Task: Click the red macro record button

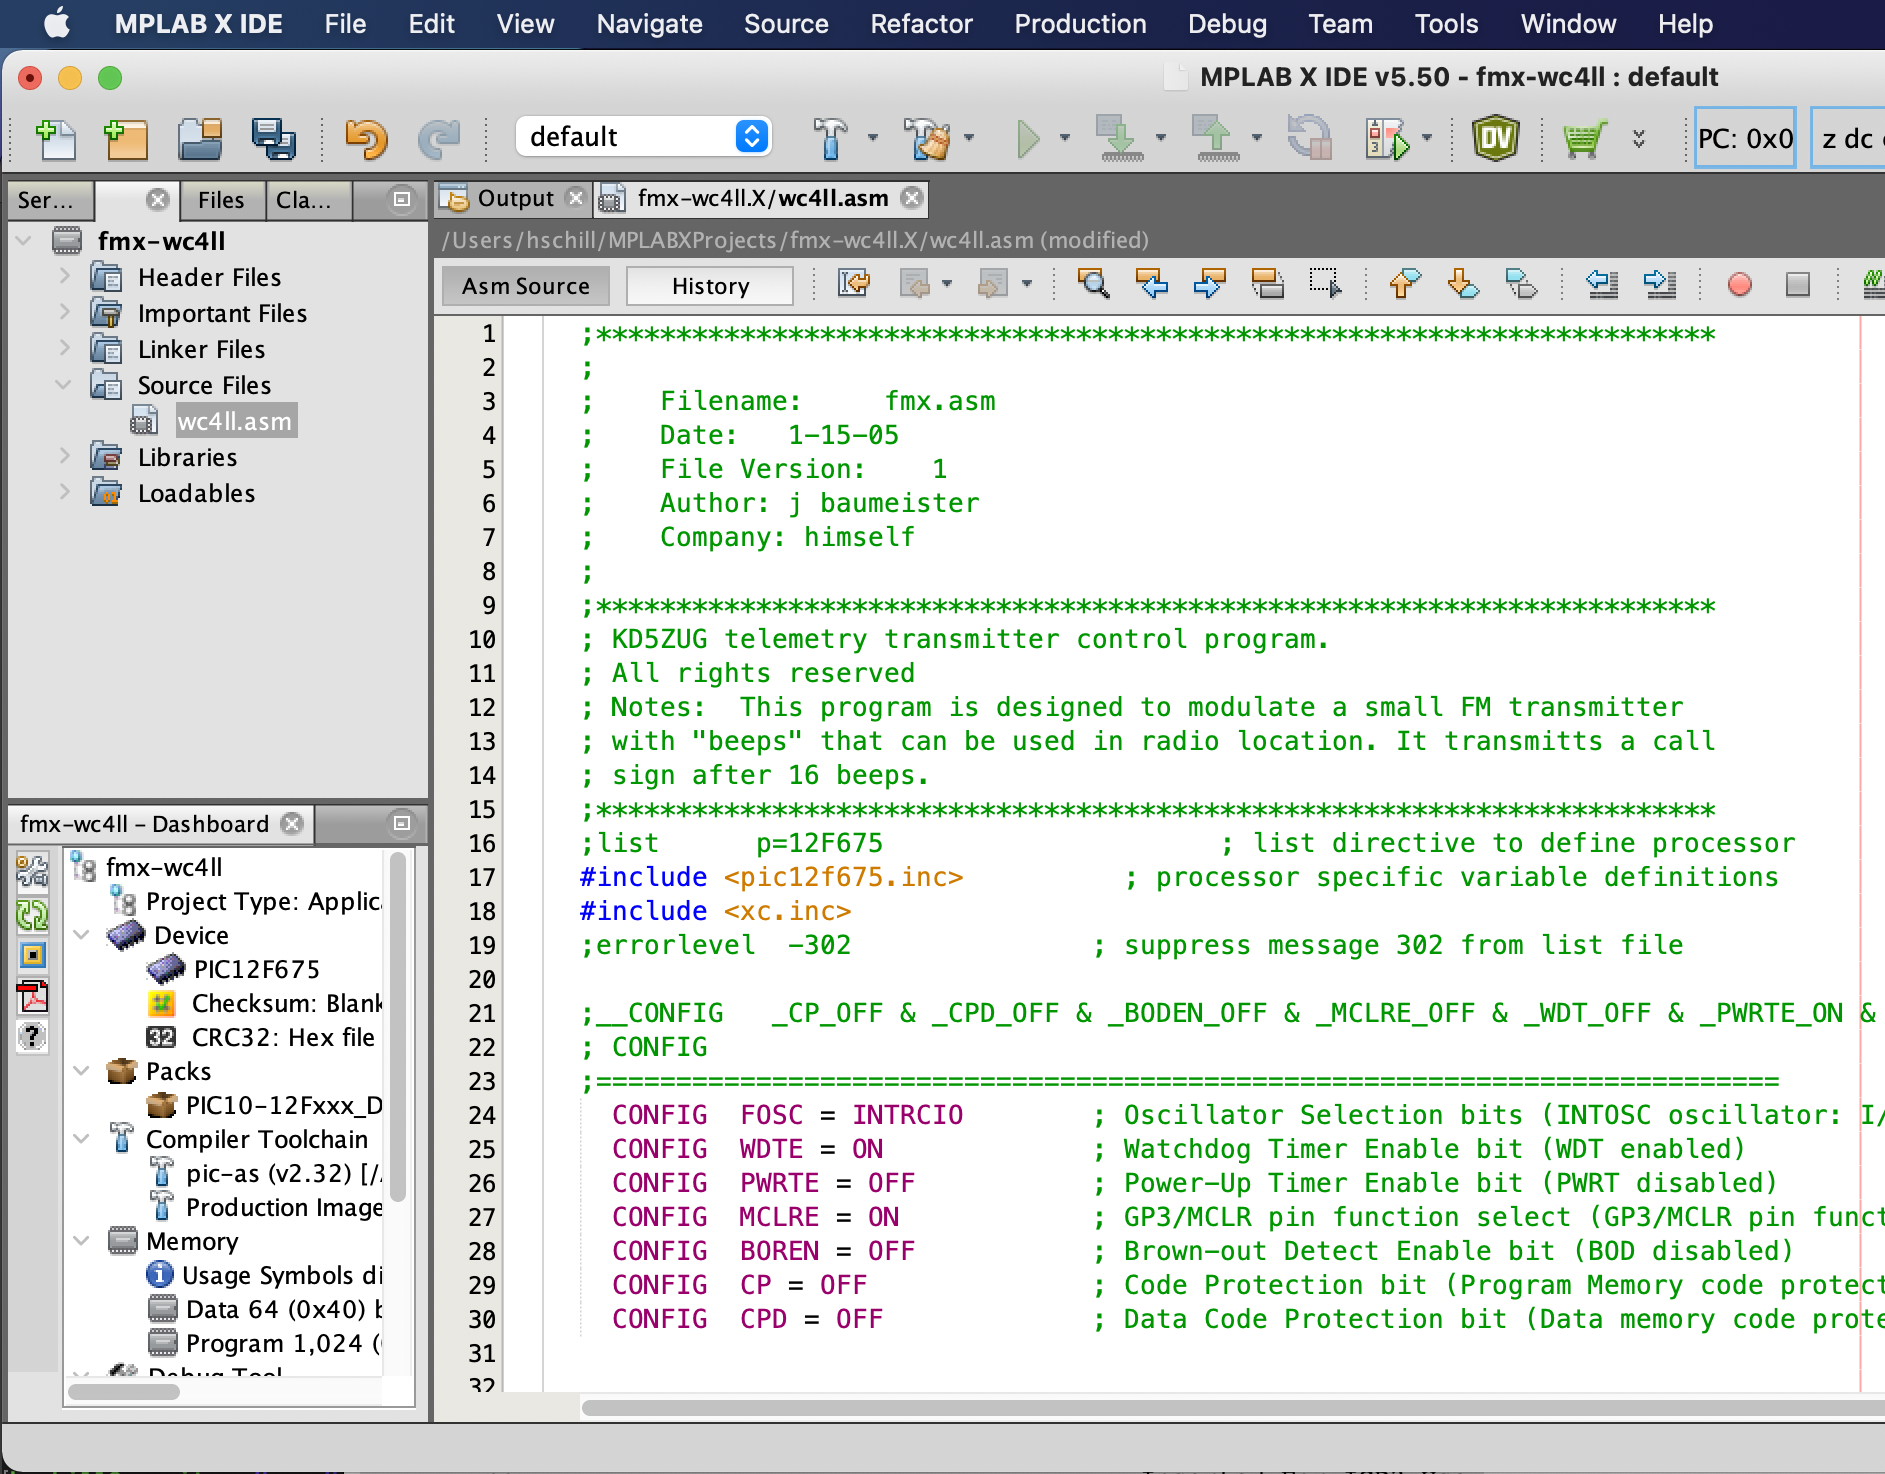Action: pos(1739,285)
